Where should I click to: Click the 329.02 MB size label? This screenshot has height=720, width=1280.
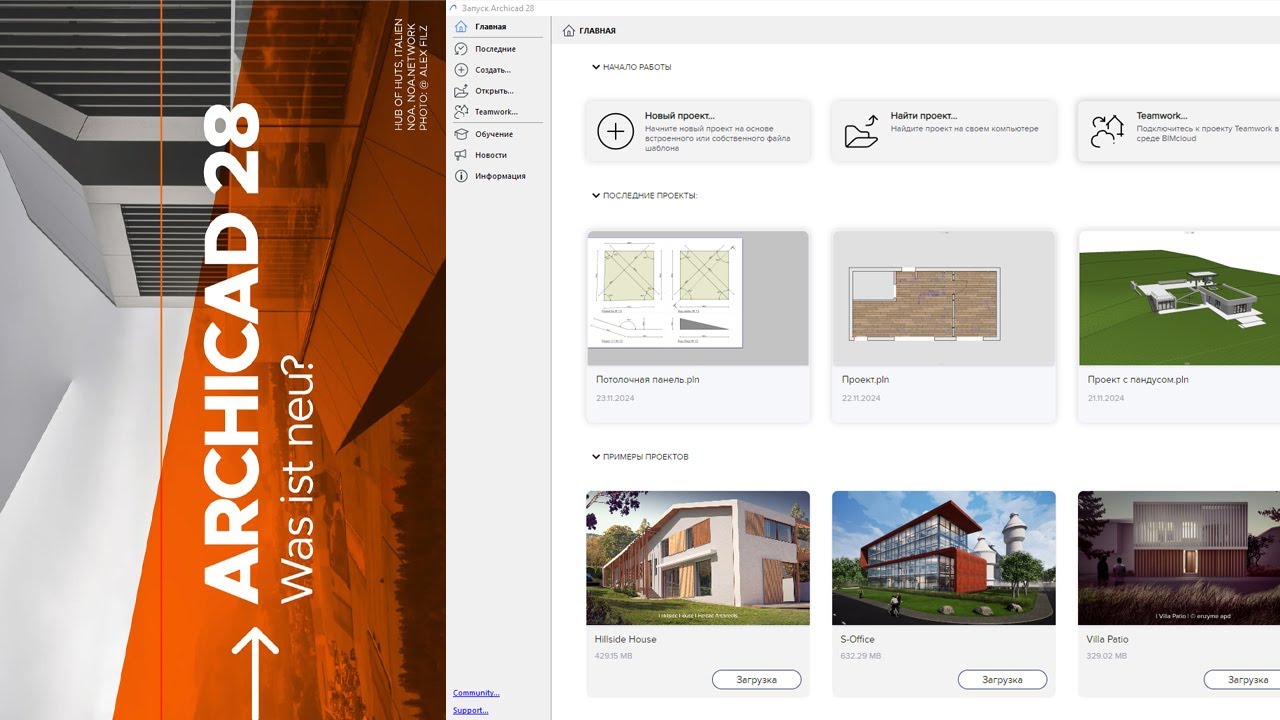click(1107, 657)
